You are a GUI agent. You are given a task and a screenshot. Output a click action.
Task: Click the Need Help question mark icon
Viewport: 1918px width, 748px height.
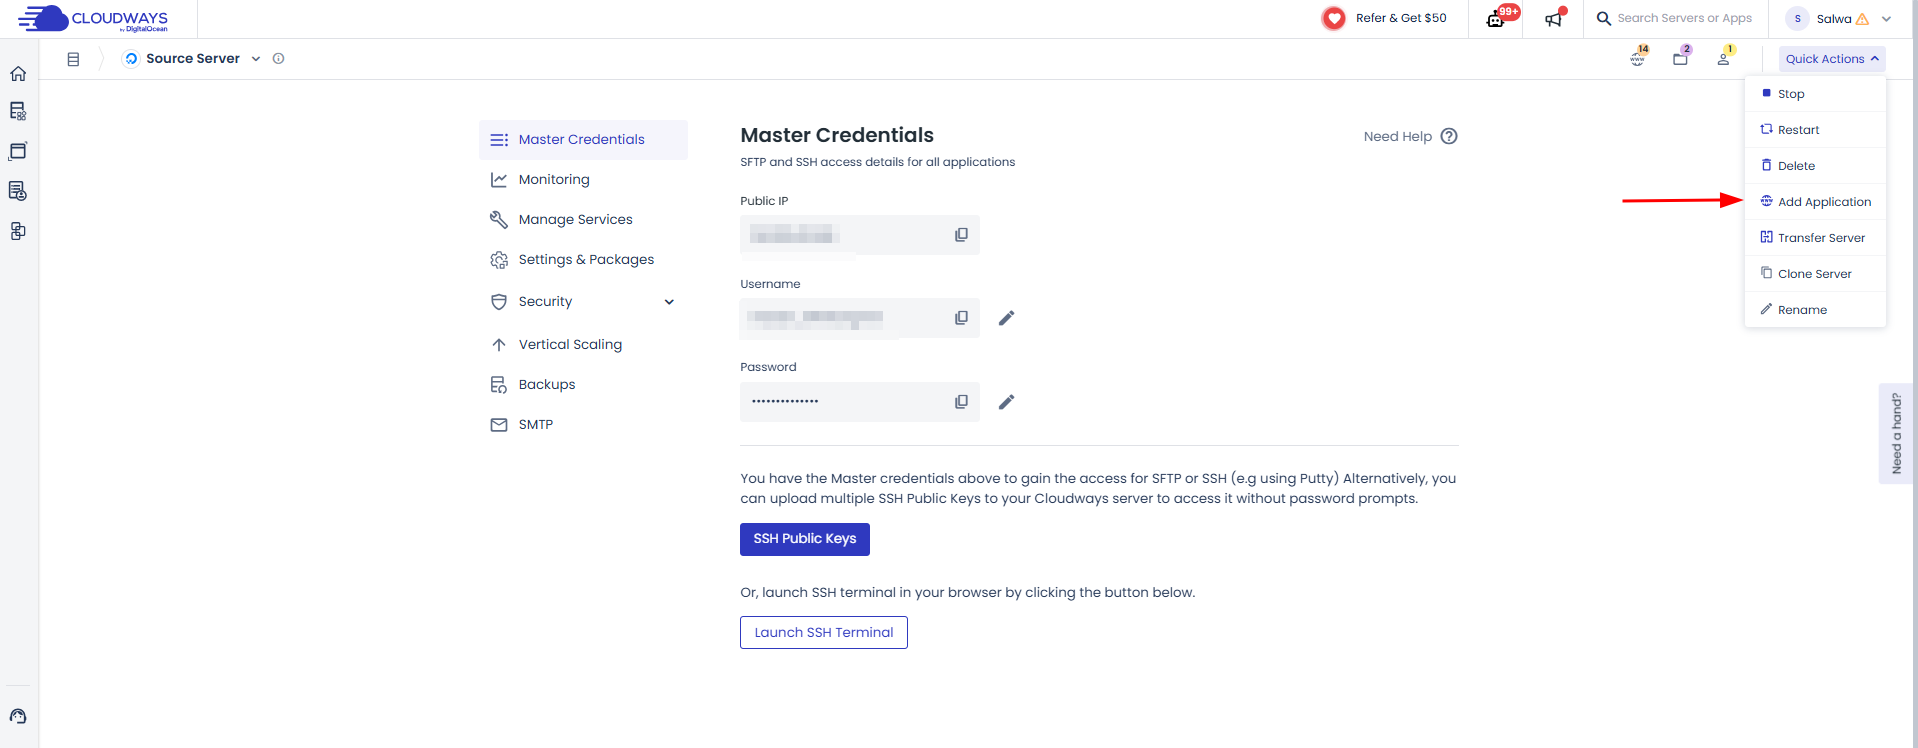(x=1449, y=137)
